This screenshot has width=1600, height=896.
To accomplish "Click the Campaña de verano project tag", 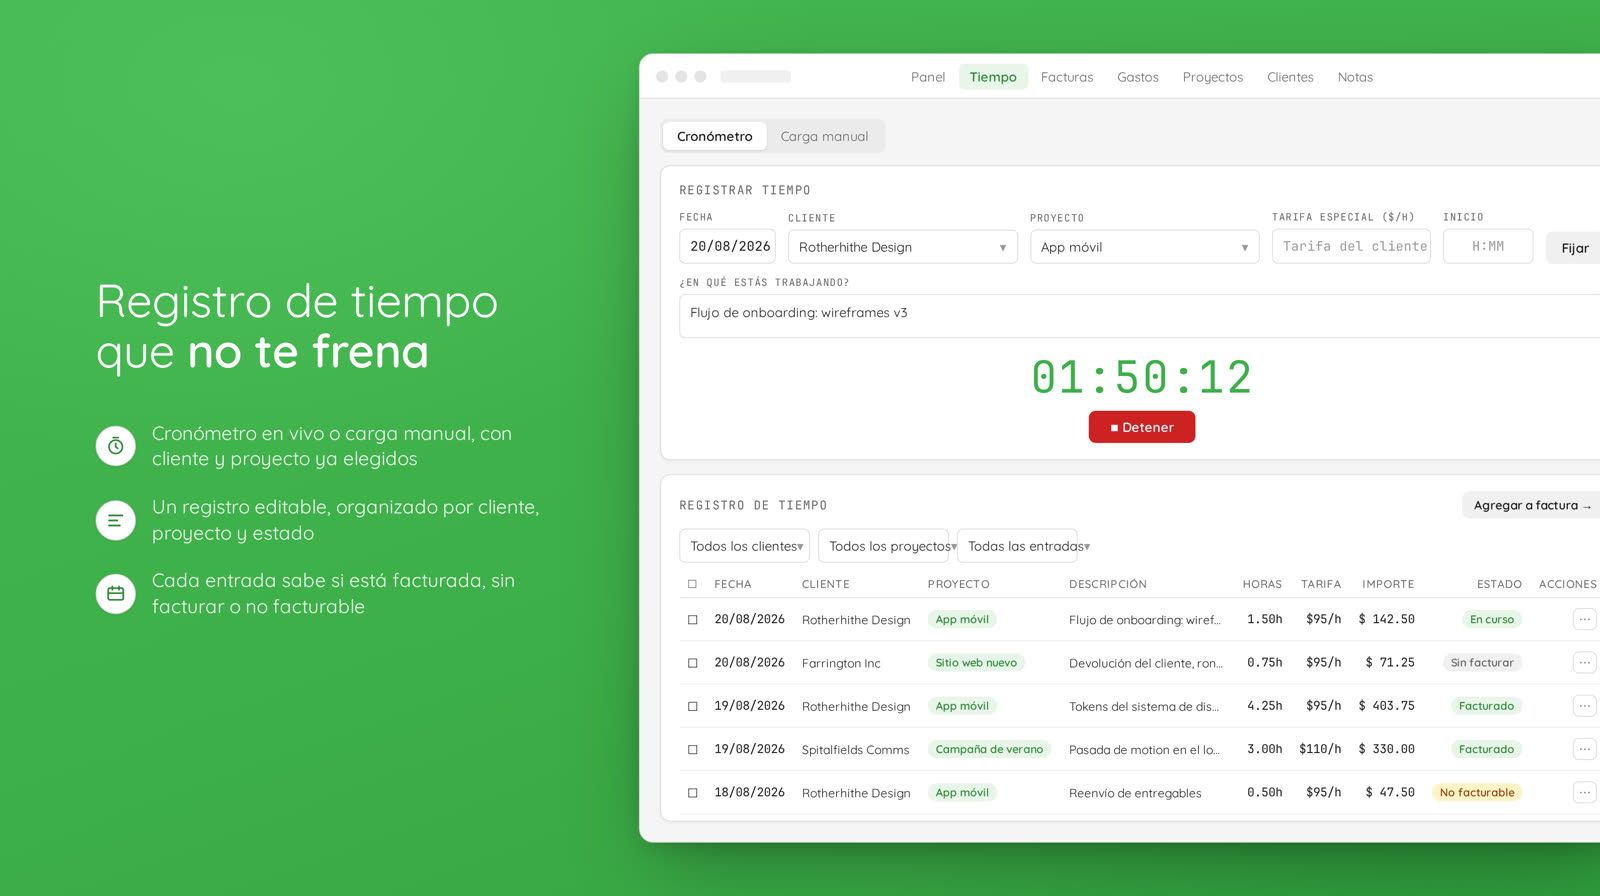I will (x=989, y=749).
